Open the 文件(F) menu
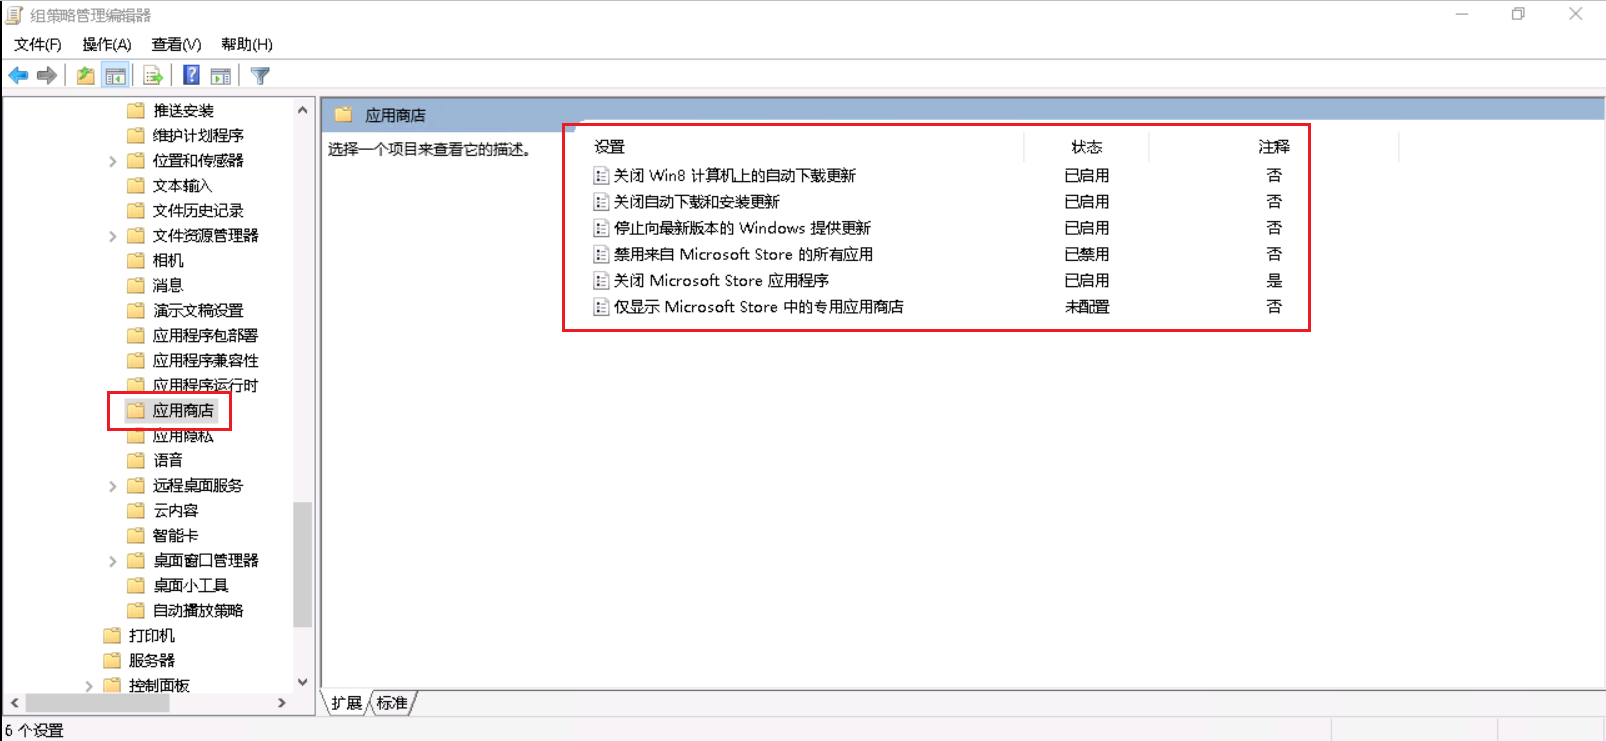 click(37, 44)
